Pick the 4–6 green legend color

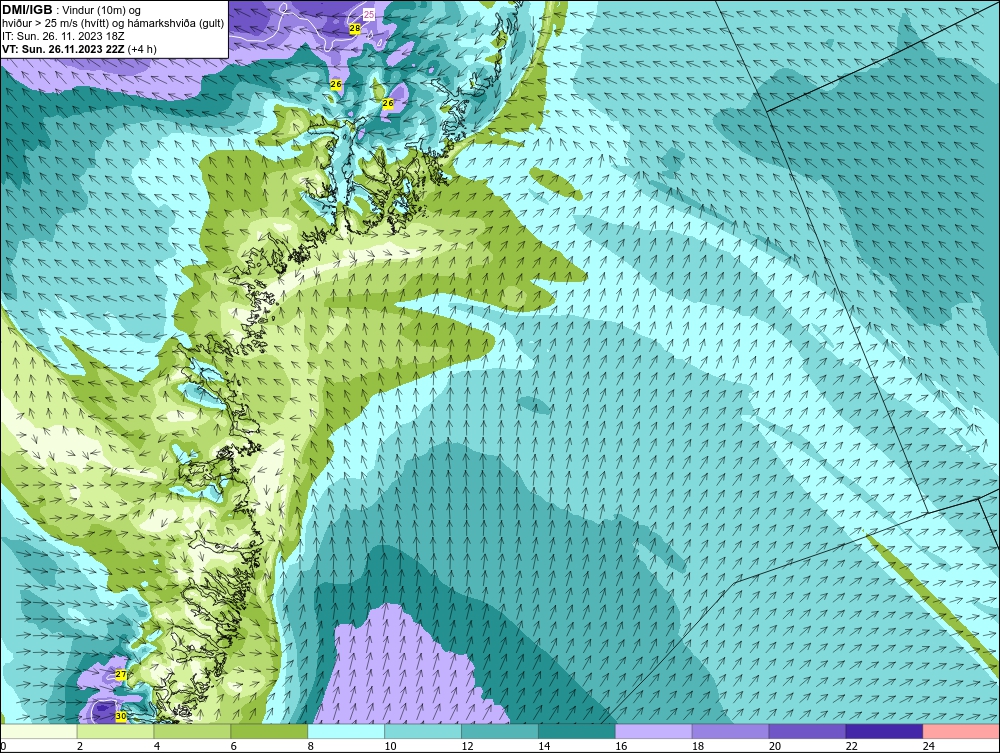192,731
